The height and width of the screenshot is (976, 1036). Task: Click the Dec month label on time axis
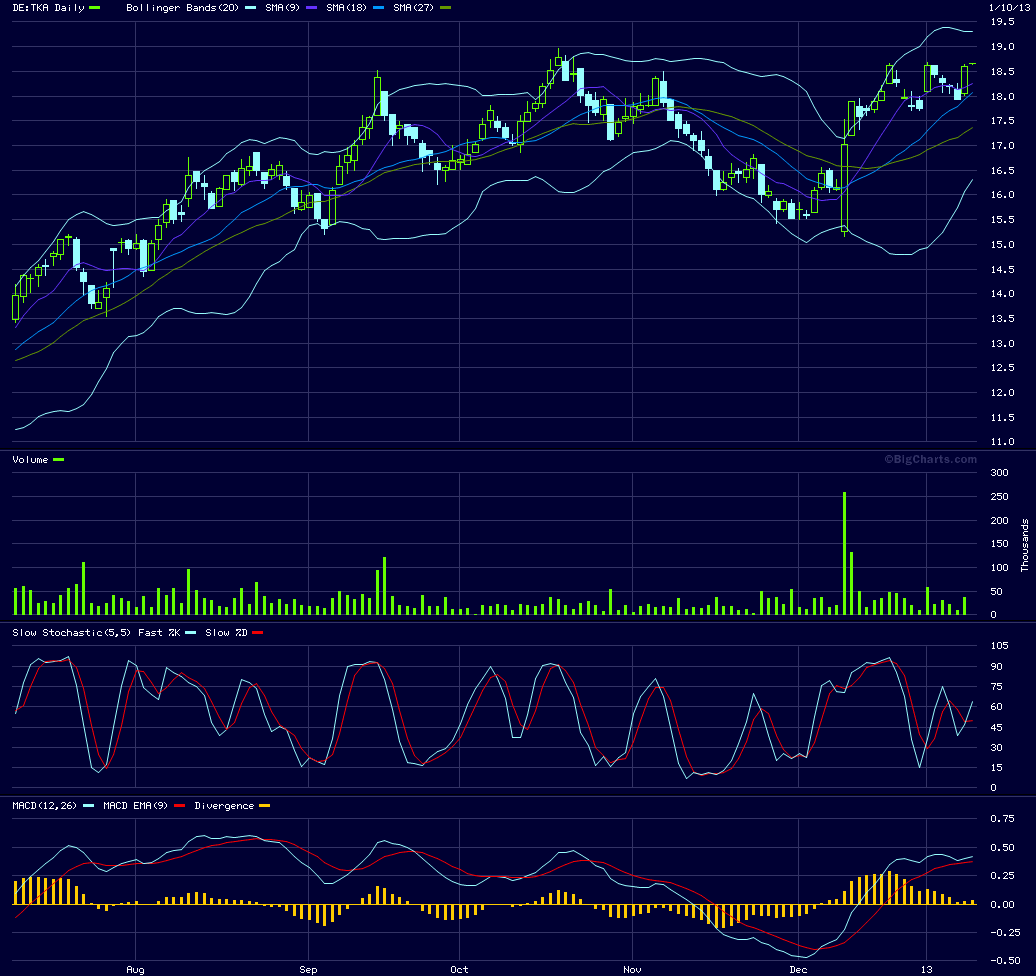tap(798, 969)
